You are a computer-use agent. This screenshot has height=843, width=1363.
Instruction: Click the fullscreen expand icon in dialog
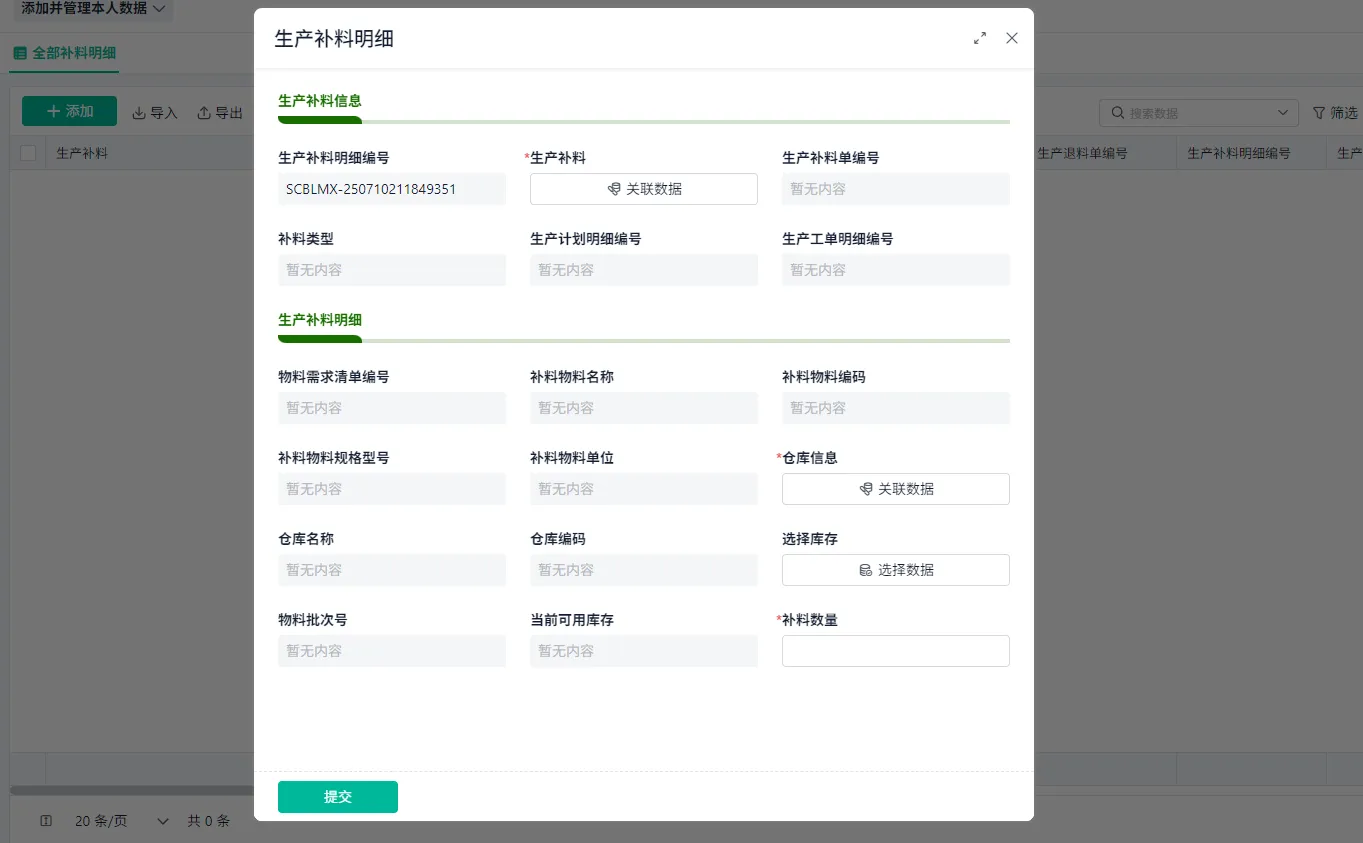click(x=980, y=38)
